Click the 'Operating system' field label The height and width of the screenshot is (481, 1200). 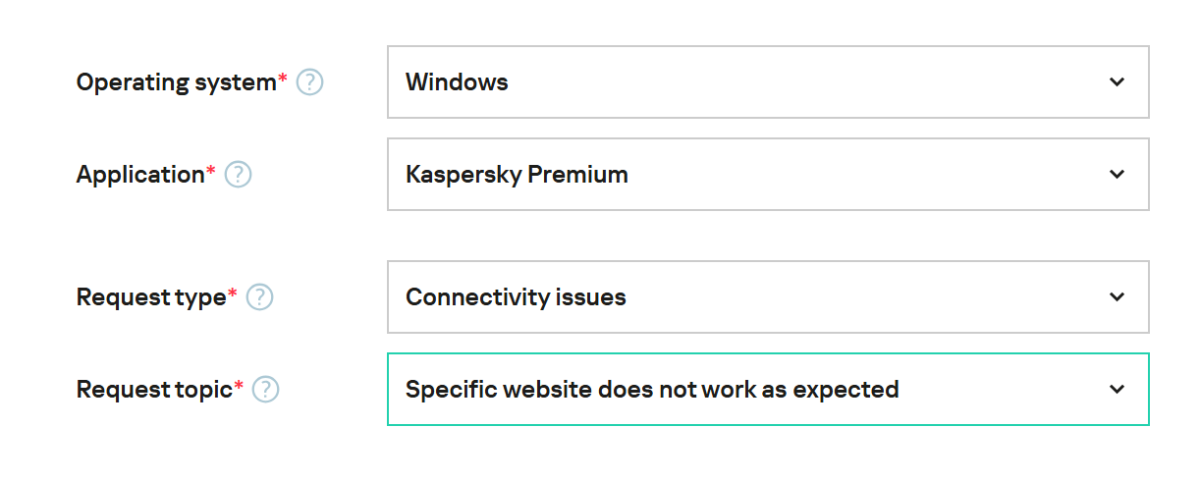[175, 83]
